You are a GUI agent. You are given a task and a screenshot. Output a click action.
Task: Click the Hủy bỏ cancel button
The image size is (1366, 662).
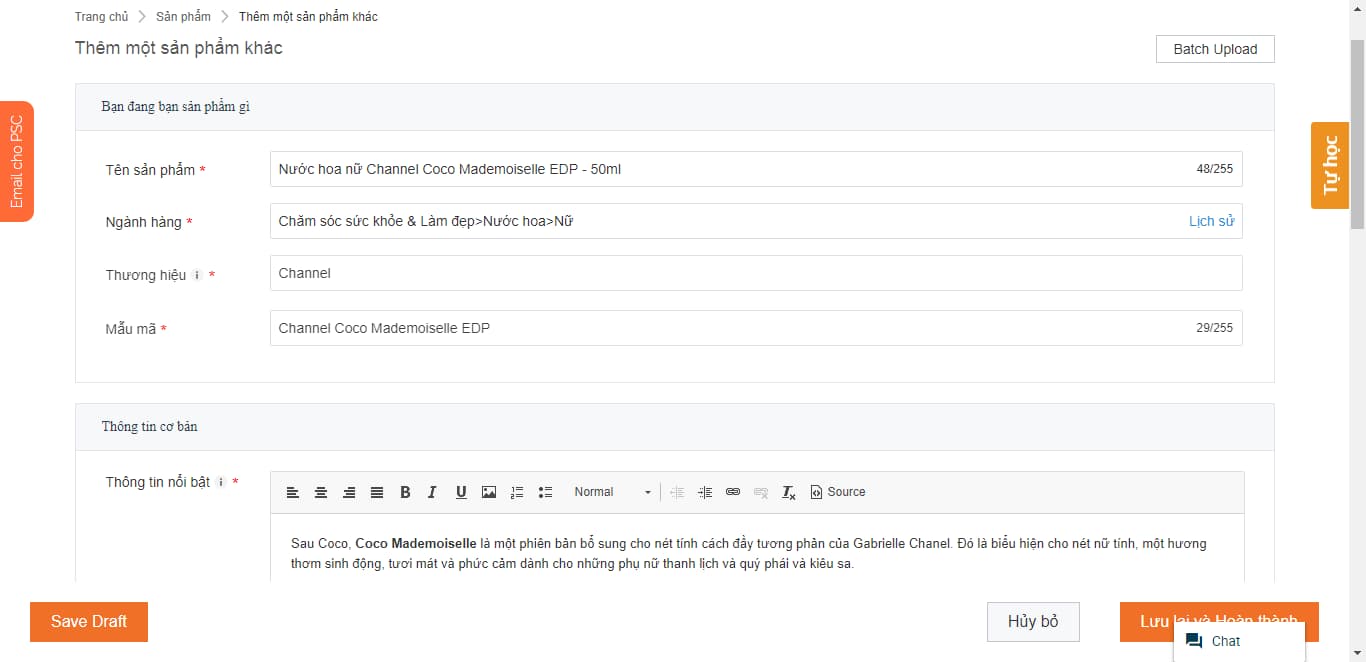point(1033,621)
